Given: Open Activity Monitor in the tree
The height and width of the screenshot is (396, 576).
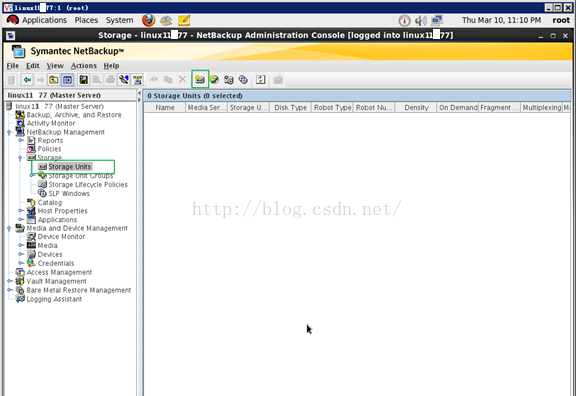Looking at the screenshot, I should (51, 123).
